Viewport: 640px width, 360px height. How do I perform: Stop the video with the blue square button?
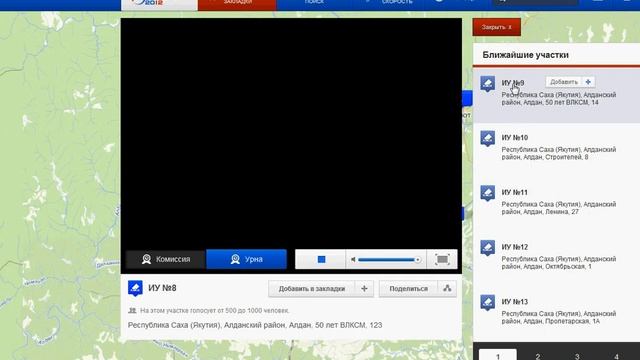tap(321, 260)
